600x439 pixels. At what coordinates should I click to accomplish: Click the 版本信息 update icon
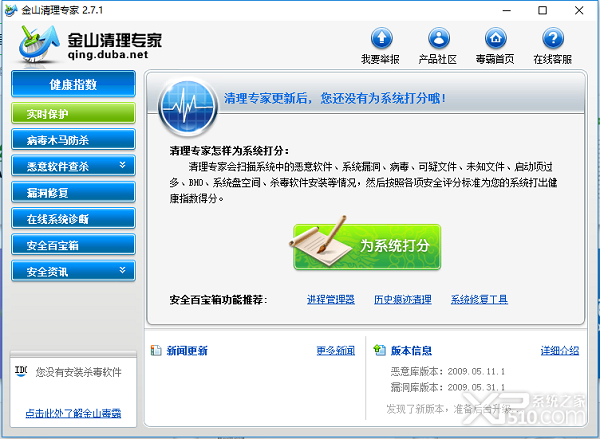point(379,350)
